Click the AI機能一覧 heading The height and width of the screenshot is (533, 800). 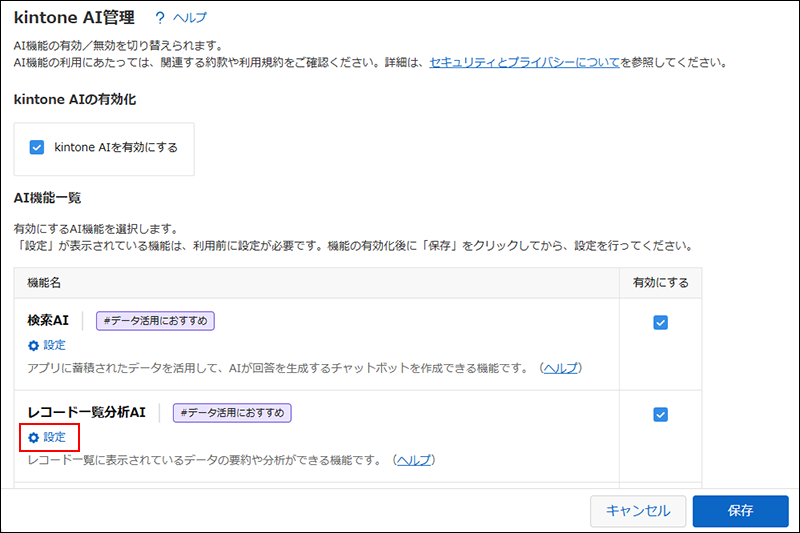click(x=47, y=198)
